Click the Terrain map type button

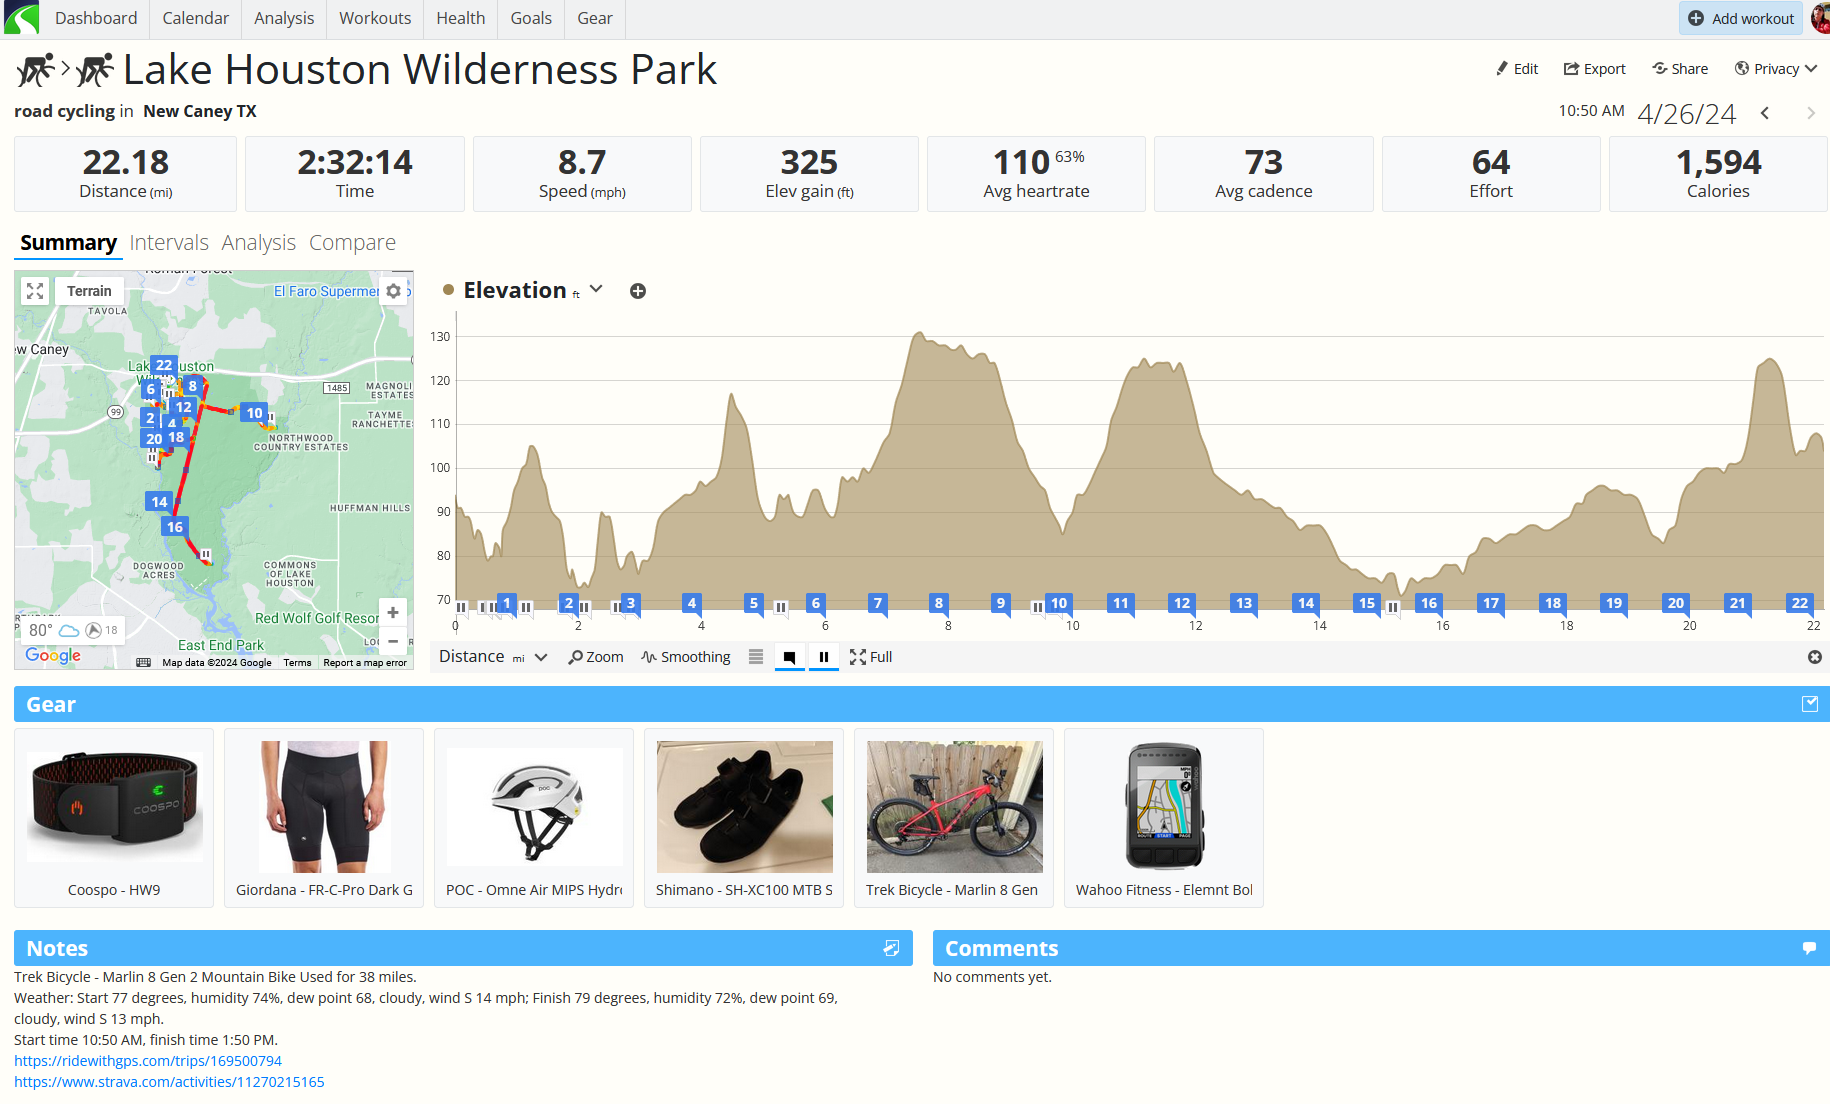coord(89,291)
